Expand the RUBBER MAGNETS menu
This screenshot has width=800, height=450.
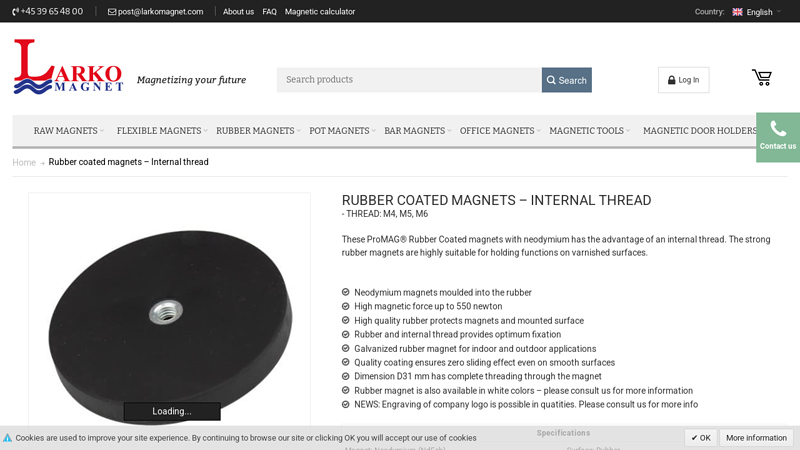258,131
